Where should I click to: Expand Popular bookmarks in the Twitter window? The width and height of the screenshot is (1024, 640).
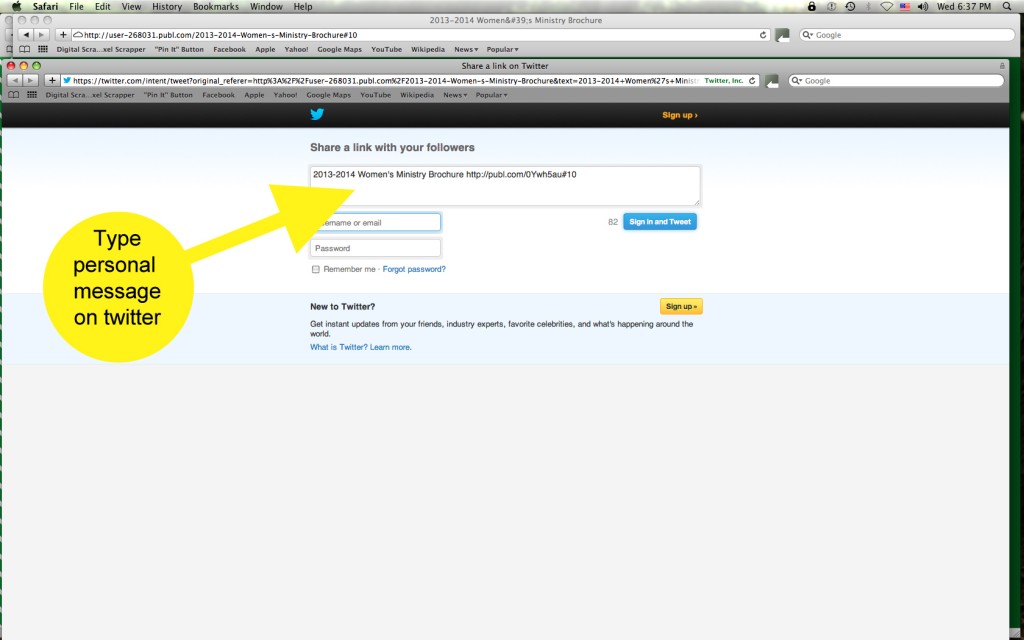(x=491, y=95)
